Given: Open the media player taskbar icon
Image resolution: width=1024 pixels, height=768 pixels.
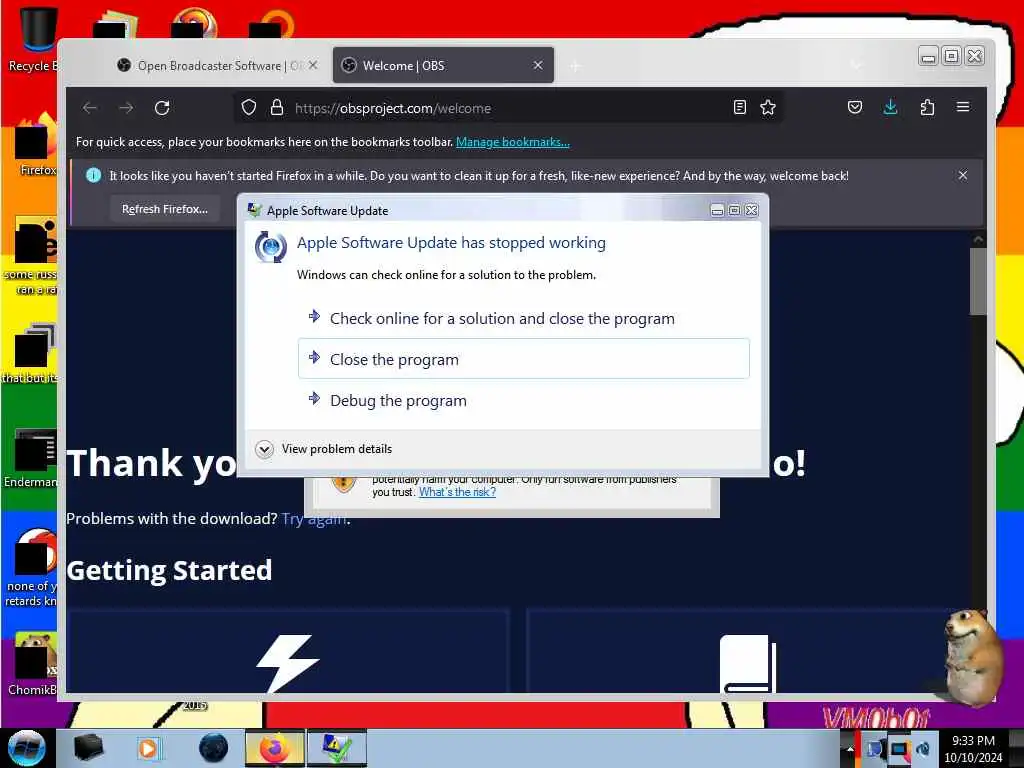Looking at the screenshot, I should (149, 748).
